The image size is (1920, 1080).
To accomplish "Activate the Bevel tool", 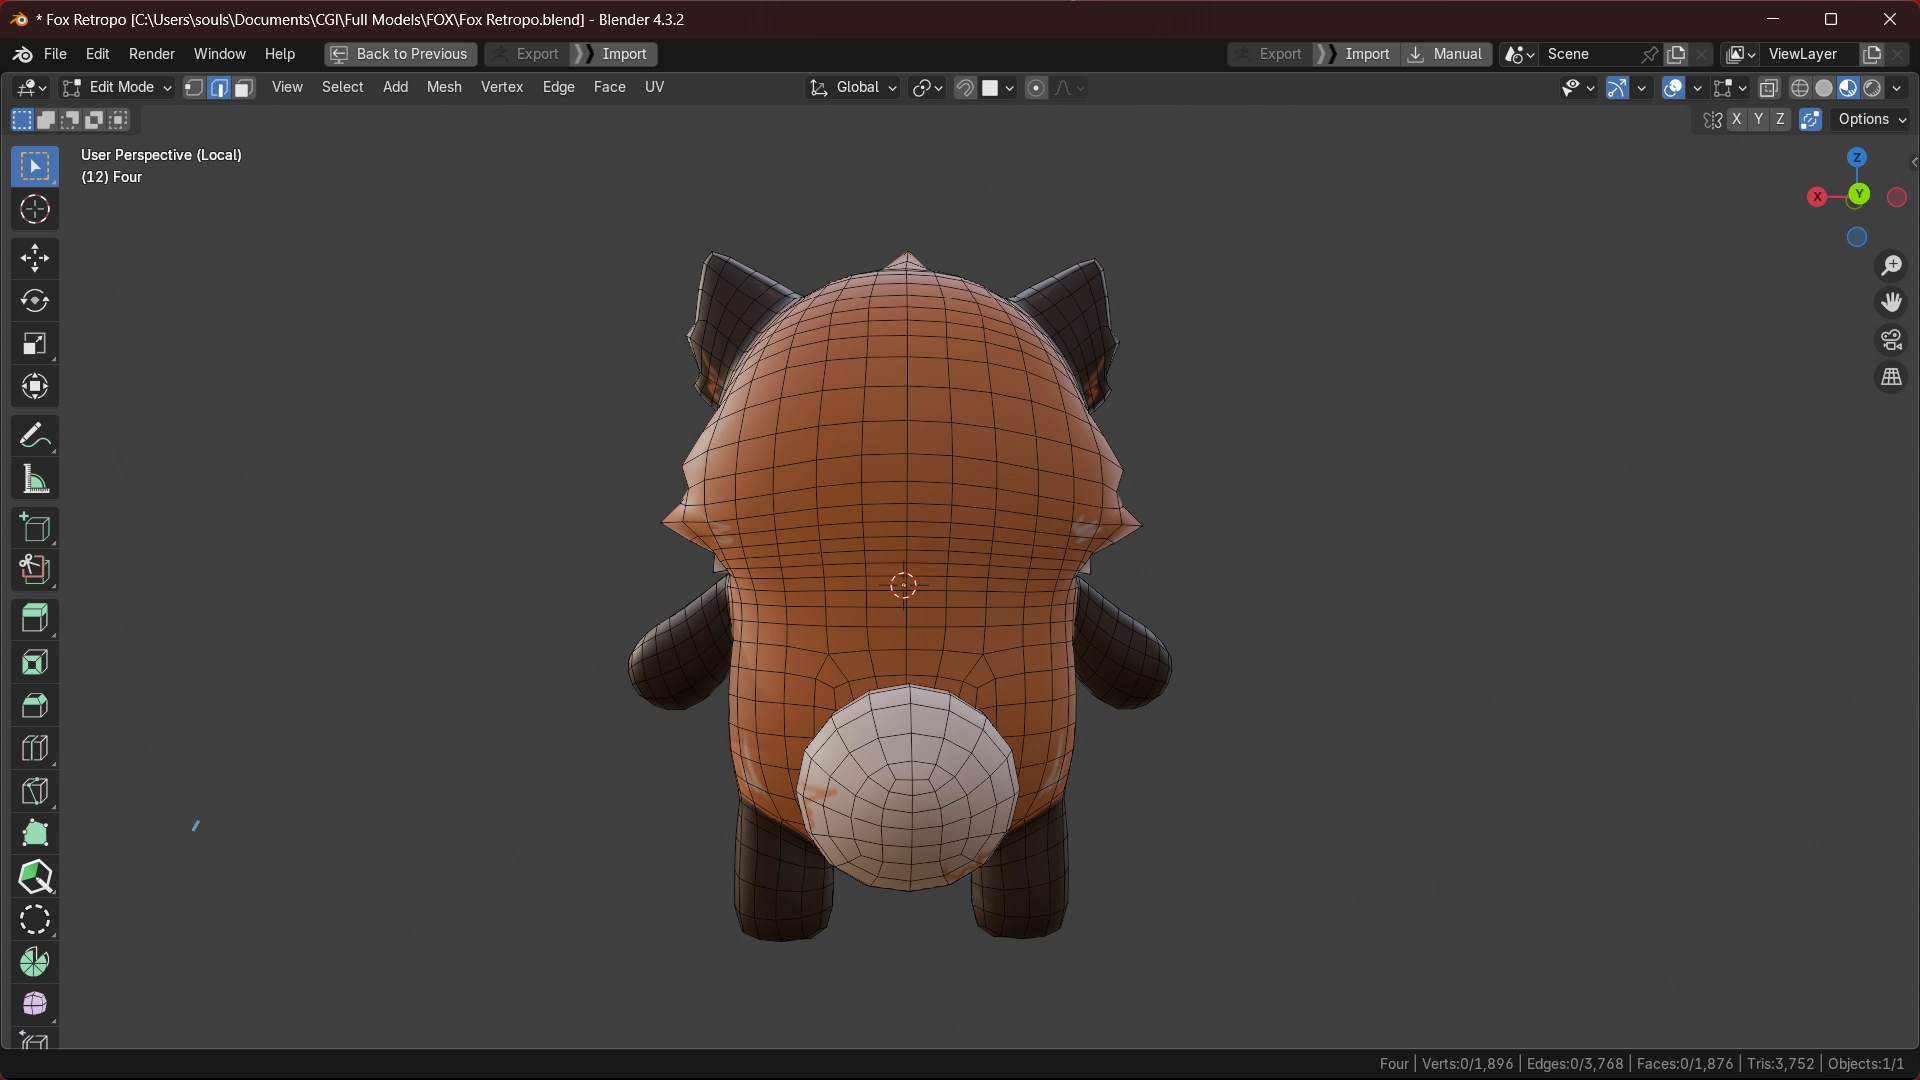I will (35, 705).
